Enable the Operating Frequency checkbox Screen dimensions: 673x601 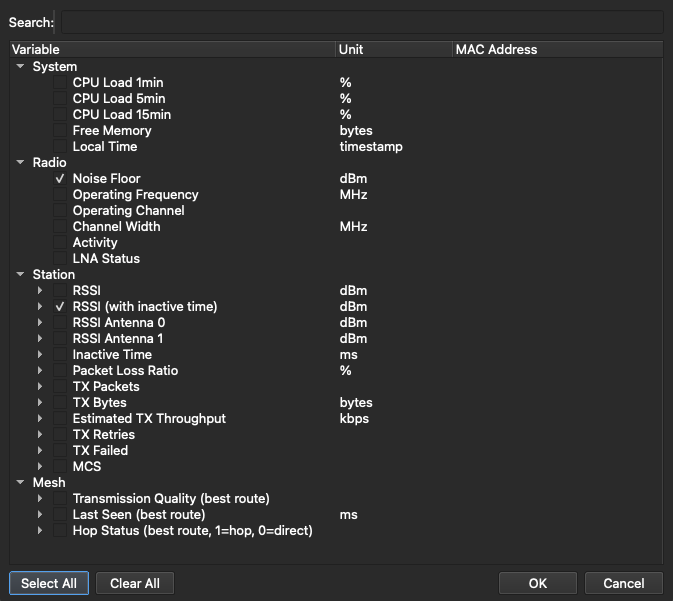(61, 195)
